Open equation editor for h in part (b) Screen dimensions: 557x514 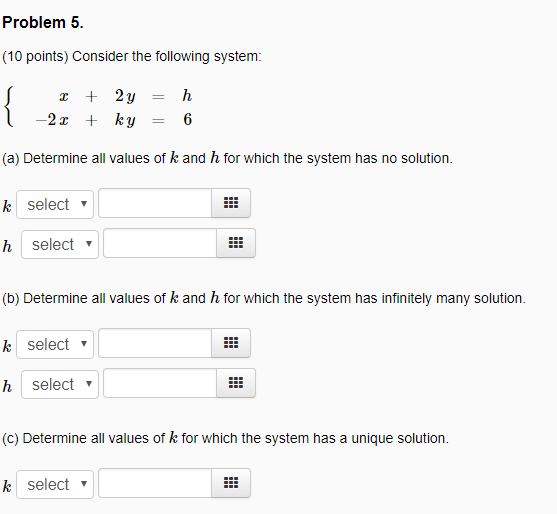pos(236,383)
